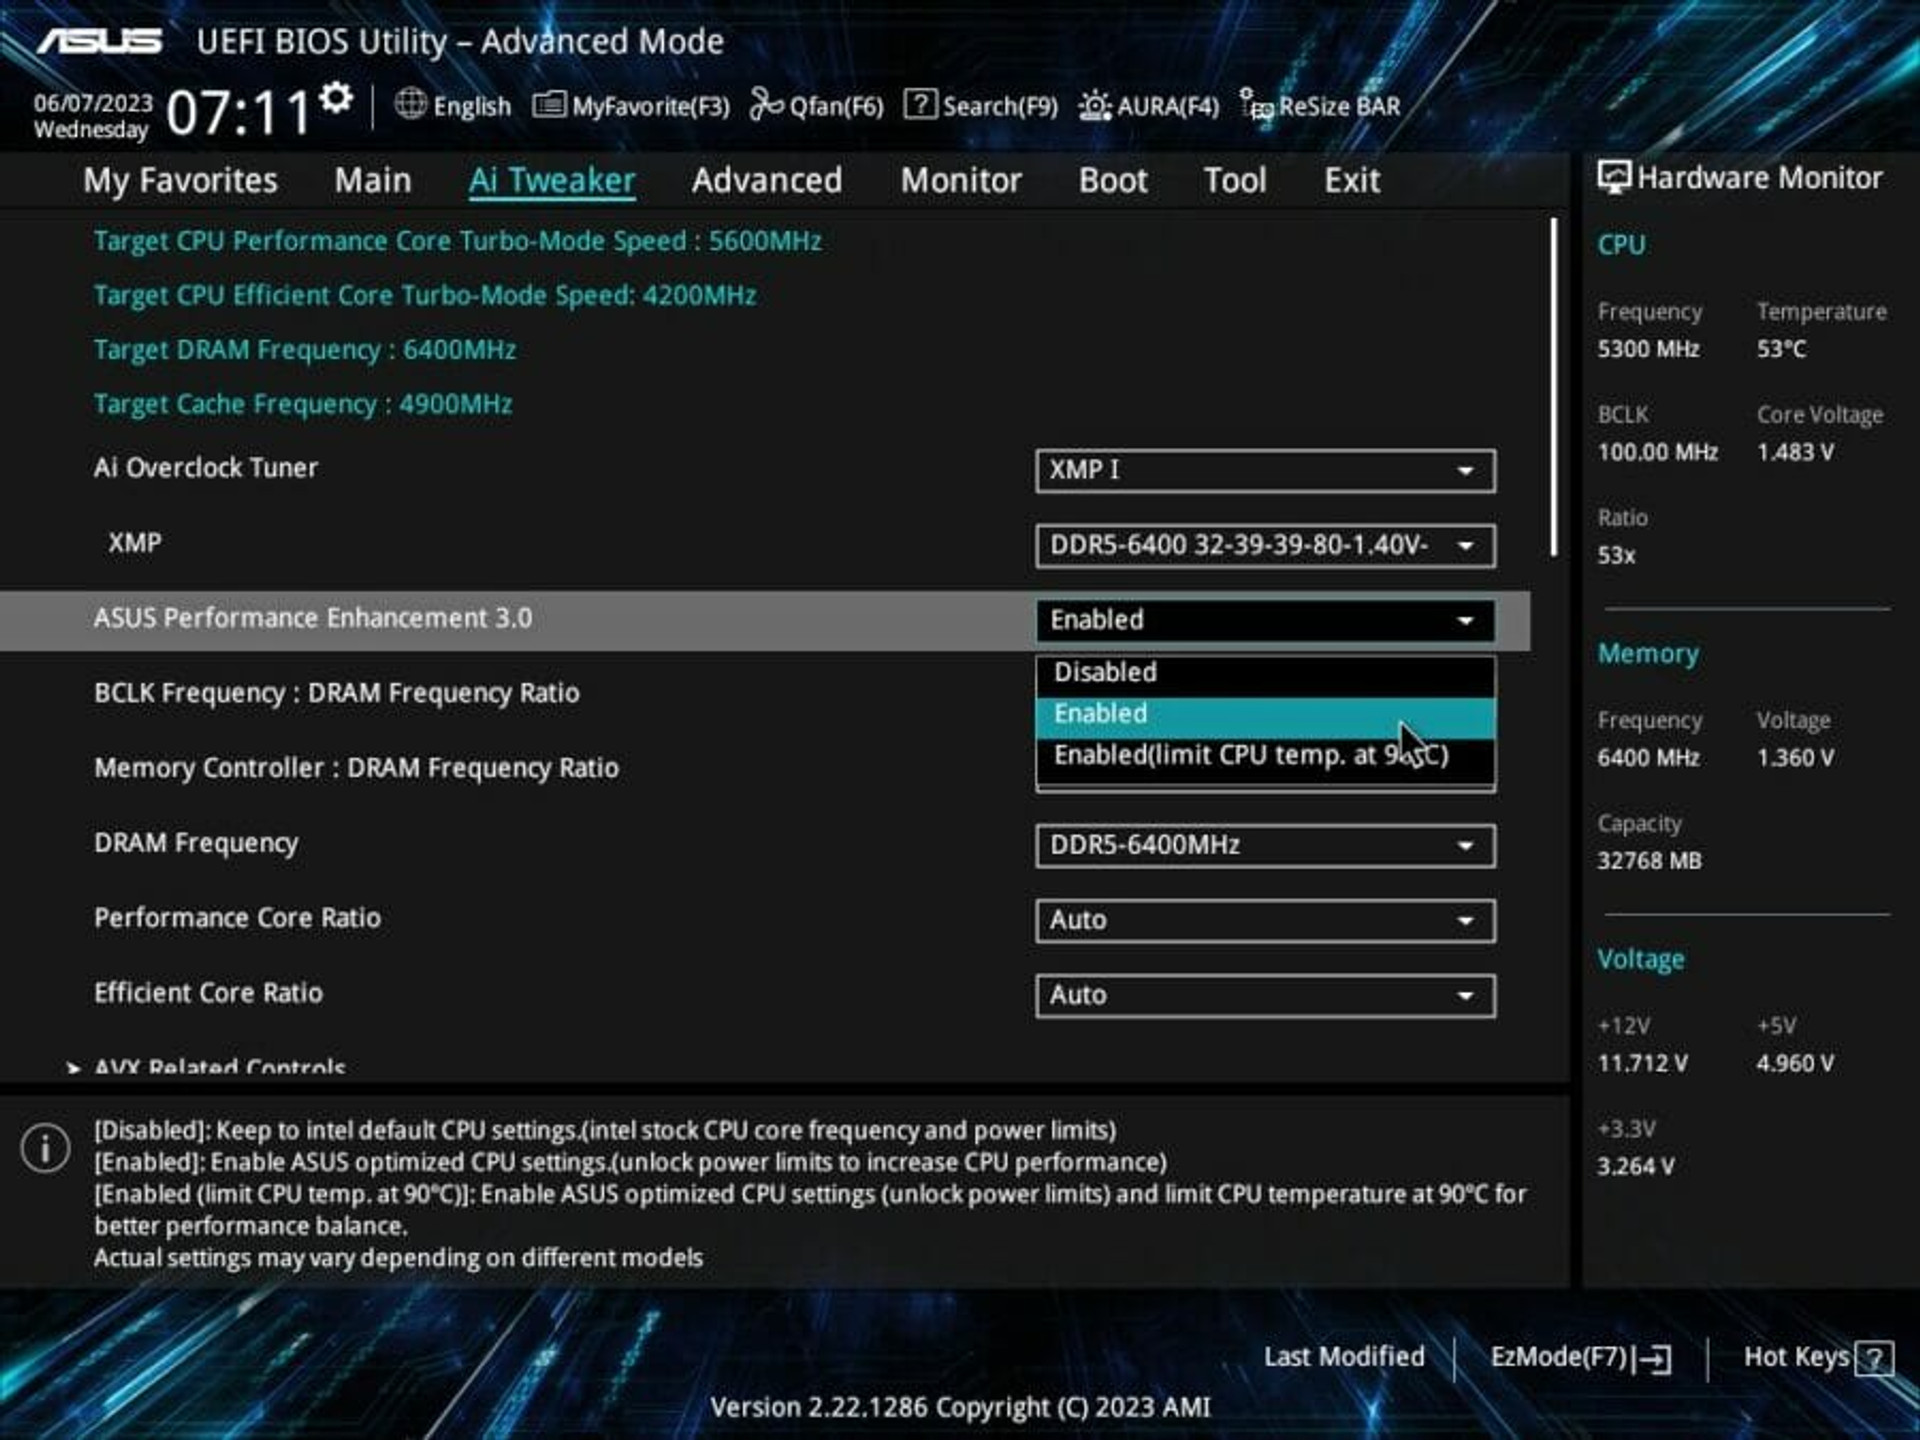This screenshot has width=1920, height=1440.
Task: Open the Tool tab
Action: pyautogui.click(x=1235, y=181)
